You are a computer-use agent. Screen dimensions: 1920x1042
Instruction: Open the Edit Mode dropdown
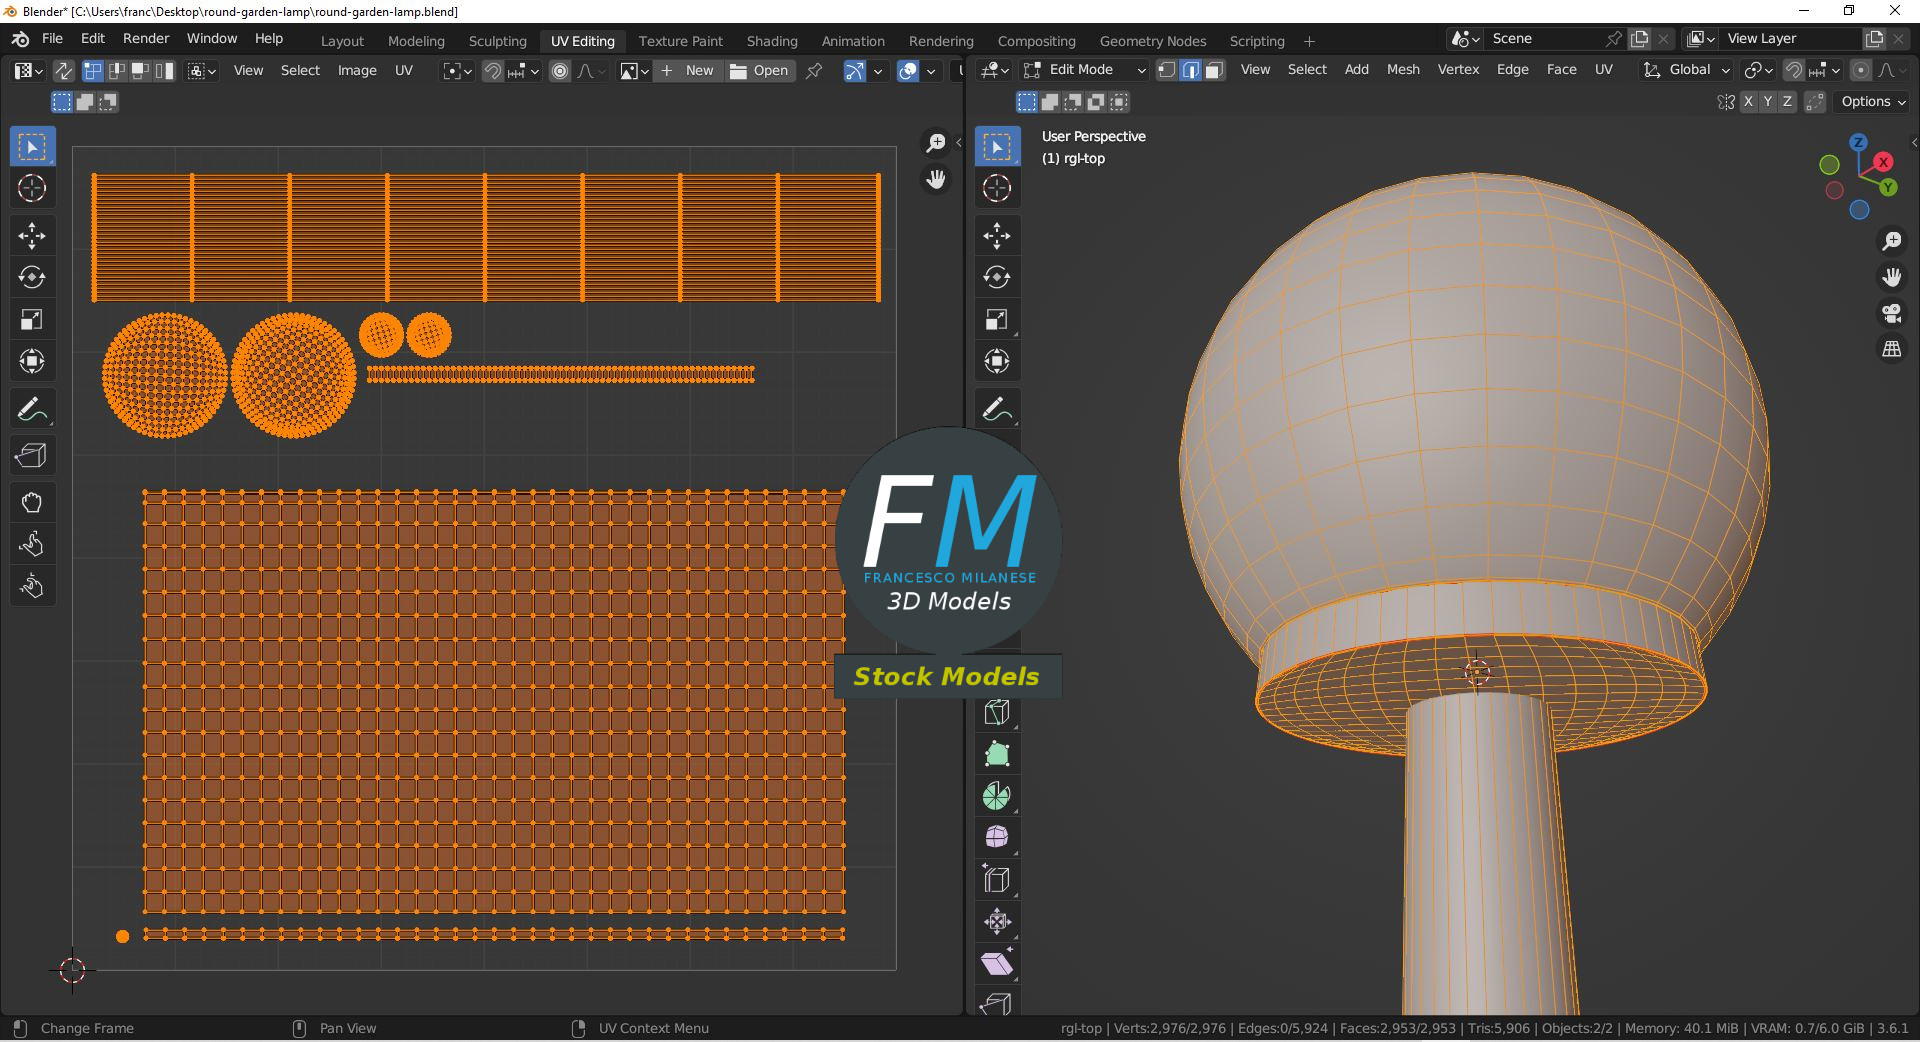point(1084,70)
